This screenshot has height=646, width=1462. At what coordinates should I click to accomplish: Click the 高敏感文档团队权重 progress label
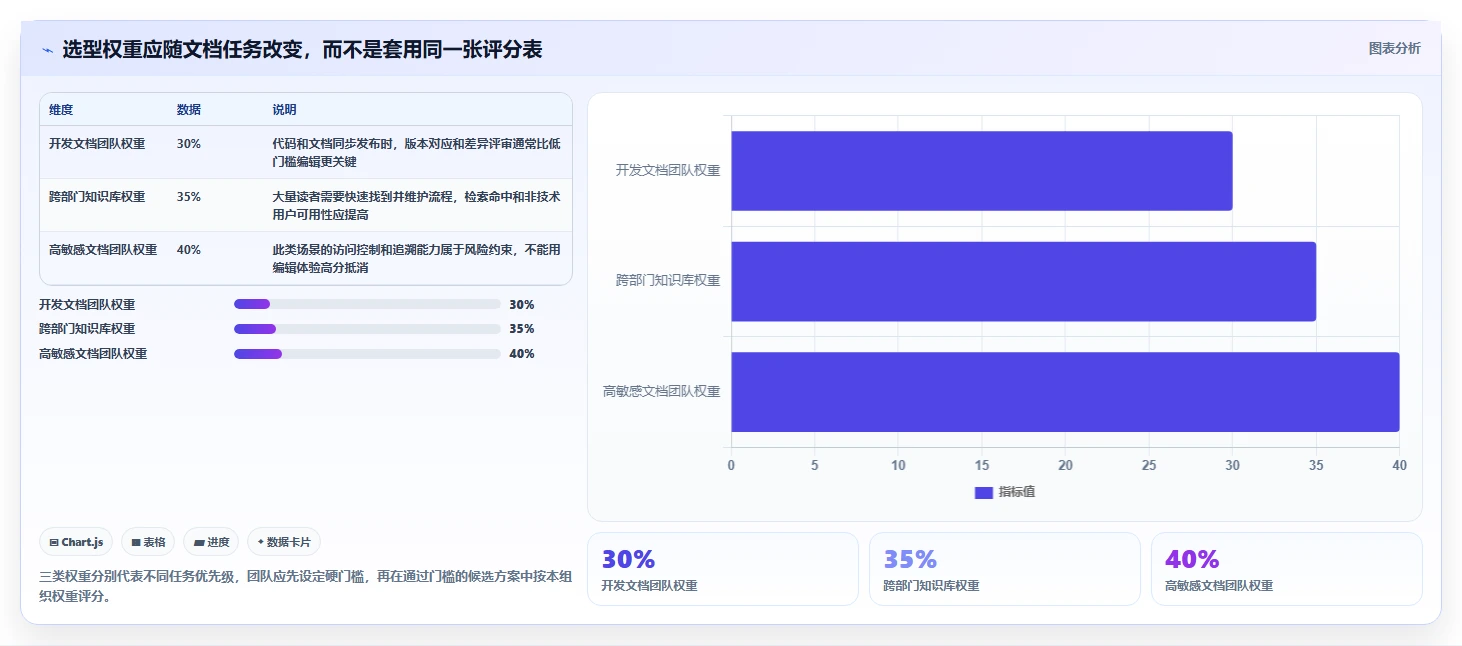click(93, 354)
